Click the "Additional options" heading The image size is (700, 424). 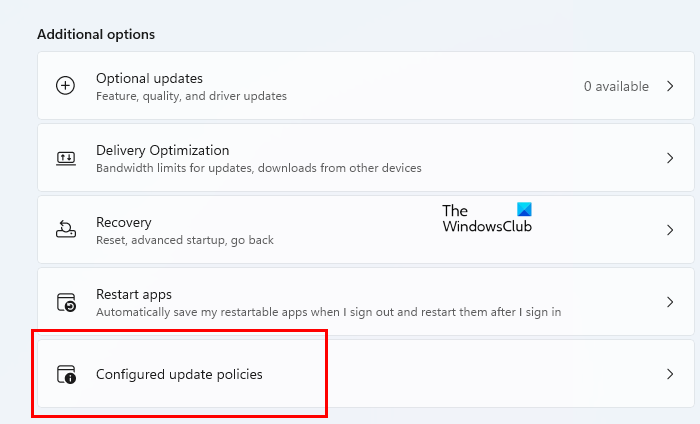click(96, 34)
